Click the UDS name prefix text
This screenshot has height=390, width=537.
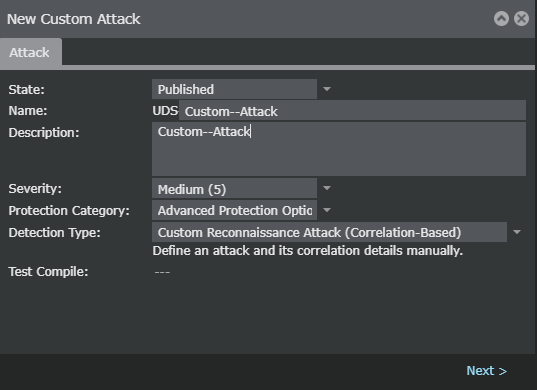pos(165,111)
